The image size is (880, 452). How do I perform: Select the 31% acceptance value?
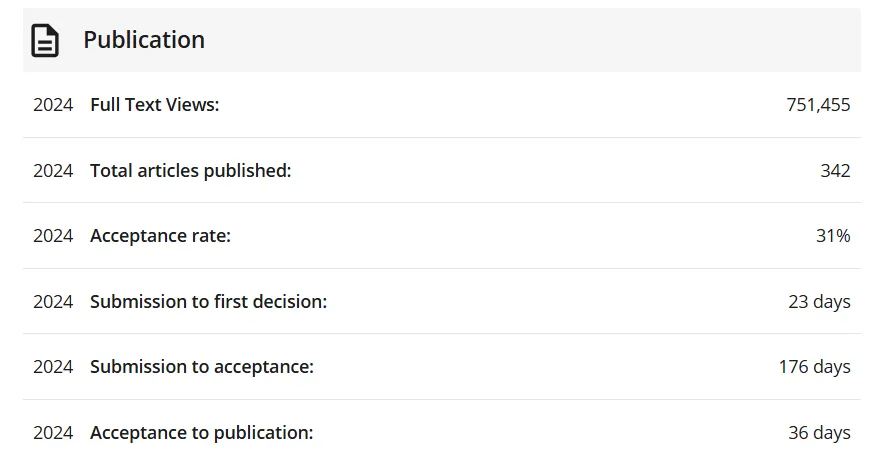click(833, 236)
